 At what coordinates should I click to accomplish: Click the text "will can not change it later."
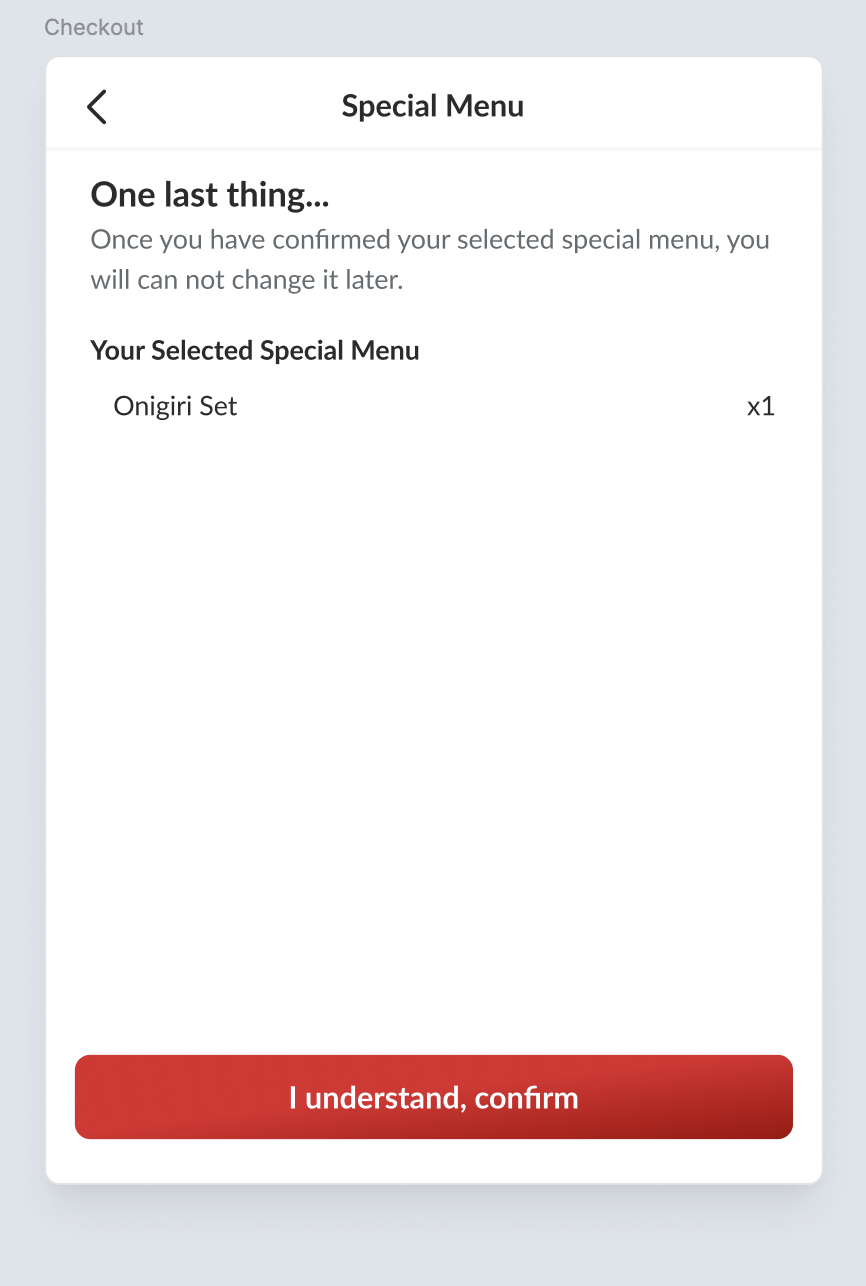coord(246,280)
